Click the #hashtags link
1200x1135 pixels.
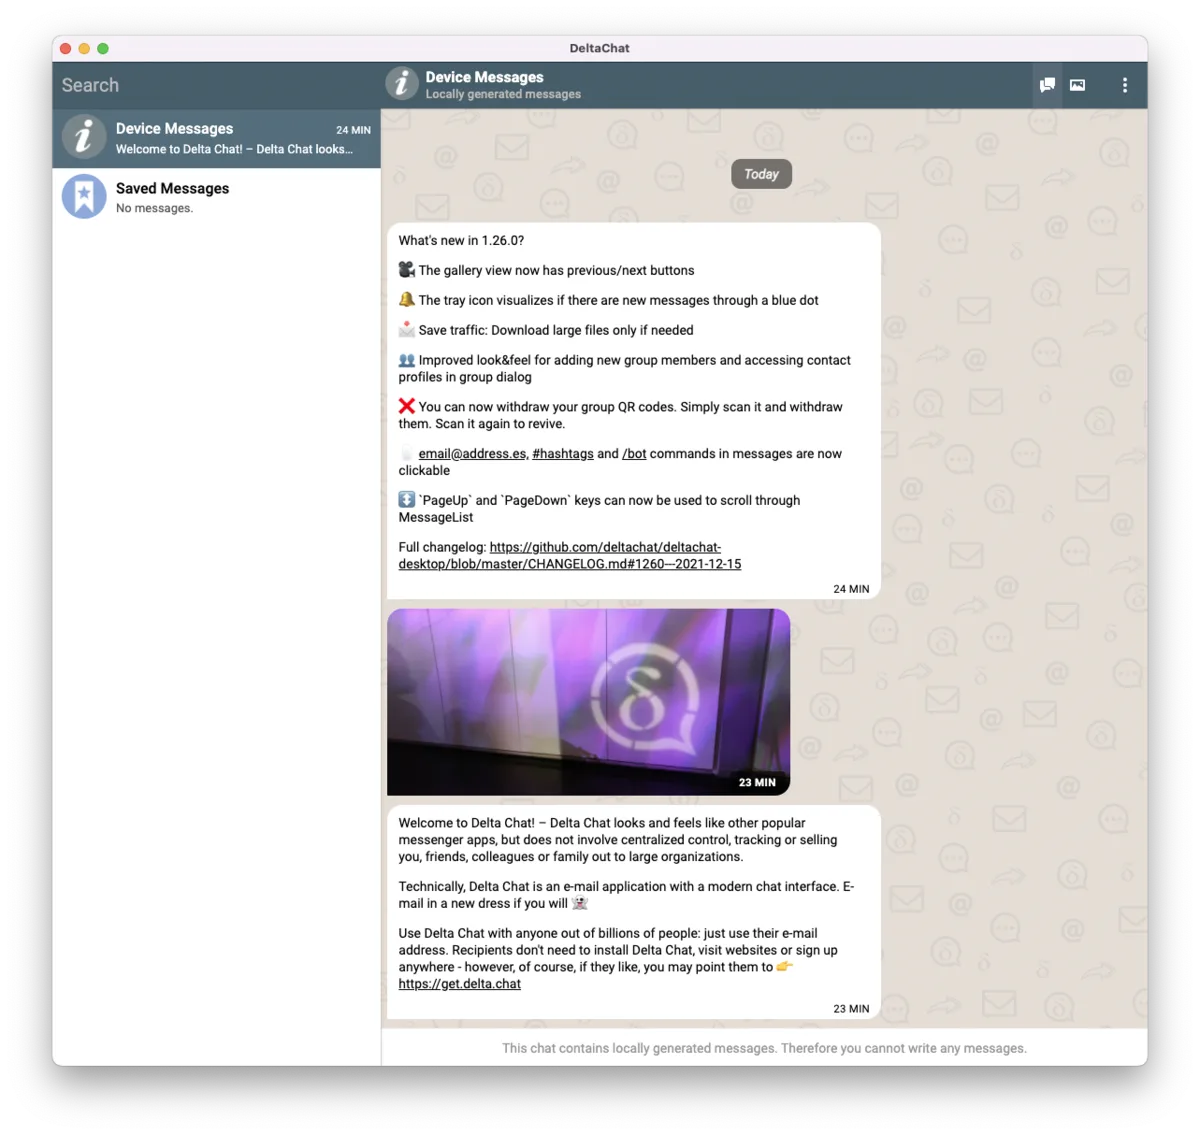click(563, 454)
